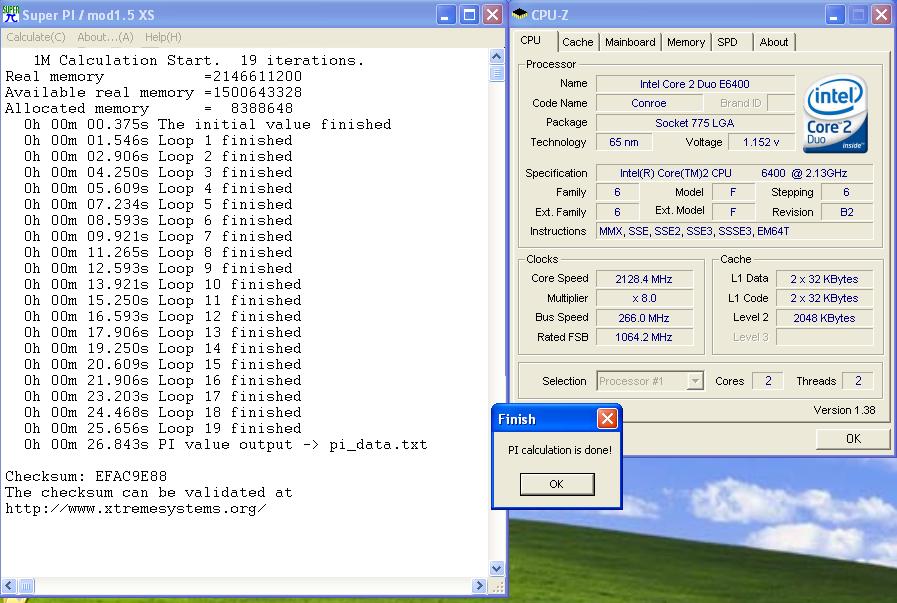The image size is (897, 603).
Task: Open the Help(H) menu
Action: [x=163, y=37]
